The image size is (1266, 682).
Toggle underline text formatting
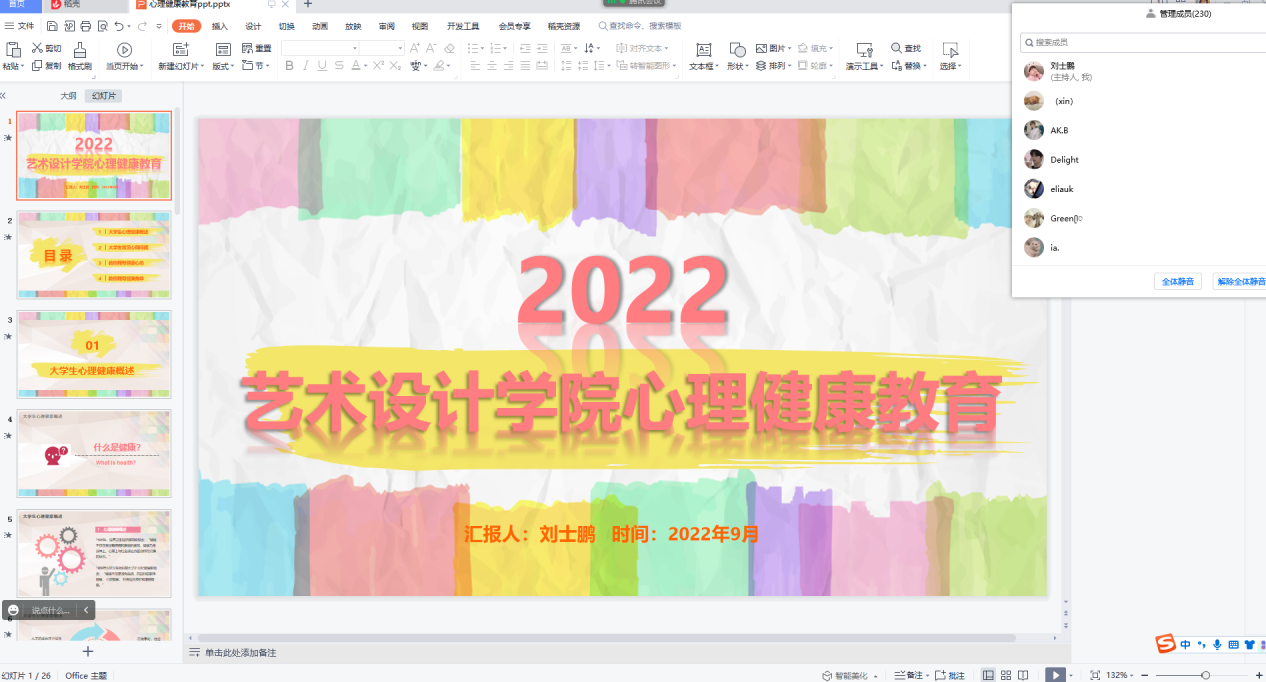(322, 66)
